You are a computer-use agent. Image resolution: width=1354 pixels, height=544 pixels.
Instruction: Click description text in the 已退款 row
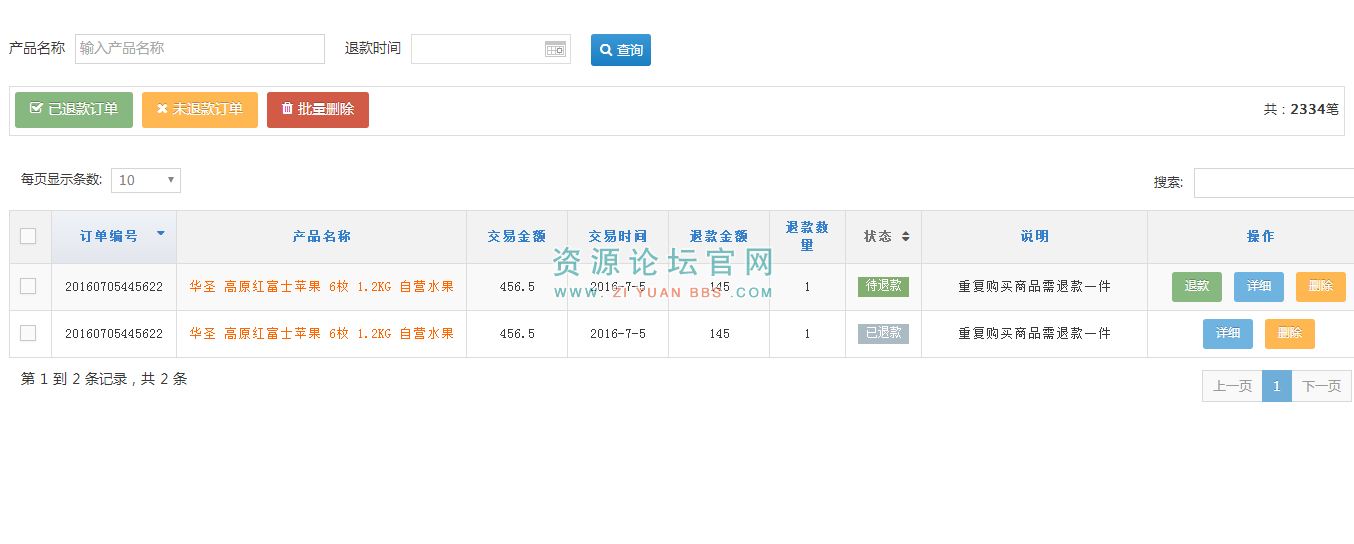[1034, 334]
